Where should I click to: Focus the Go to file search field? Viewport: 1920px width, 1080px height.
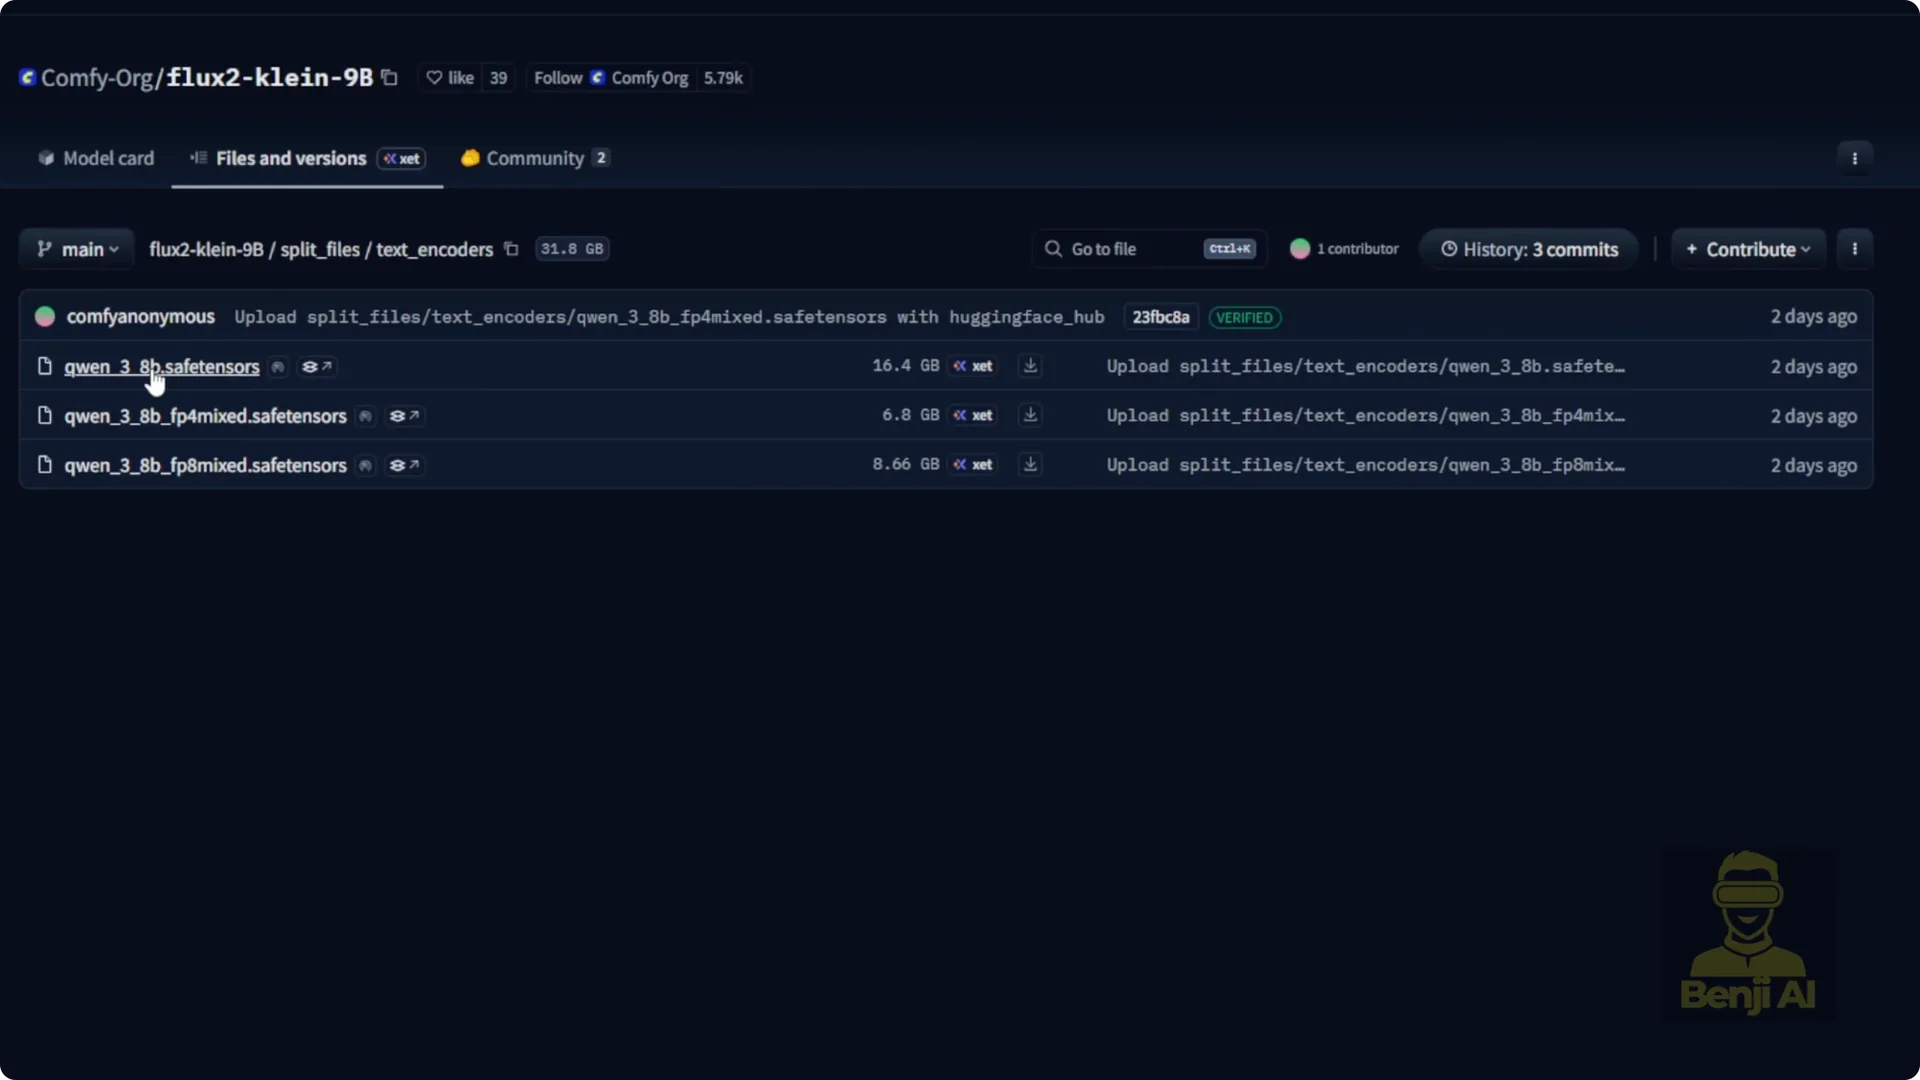click(x=1120, y=249)
